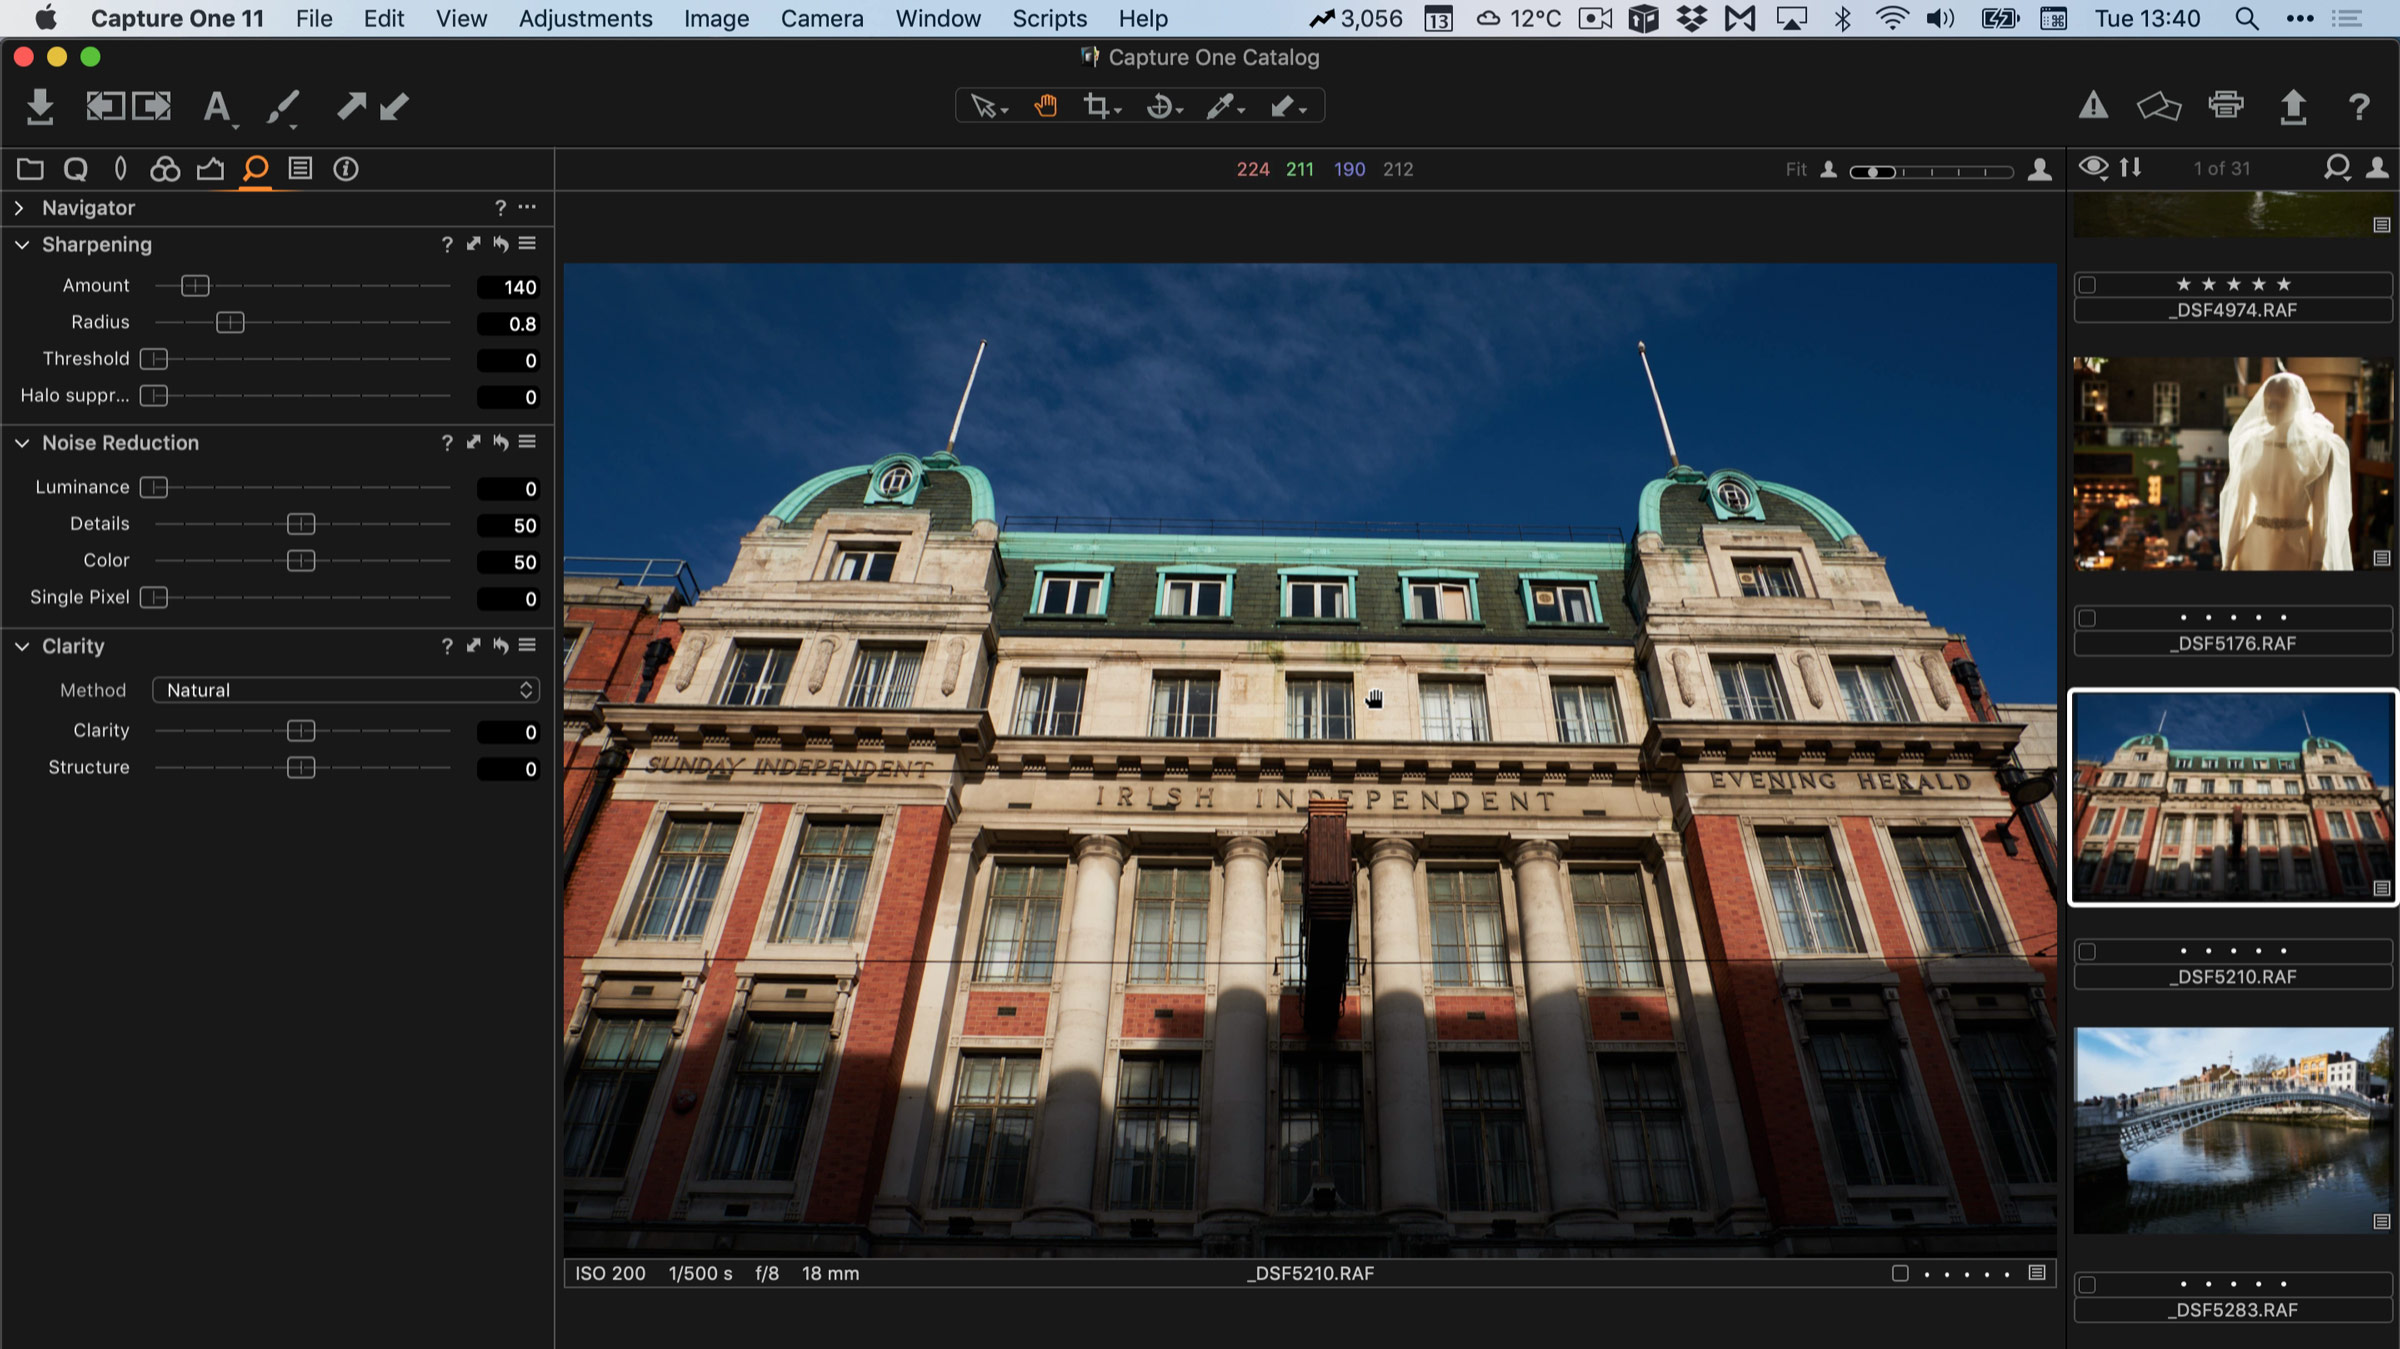Open Sharpening help via the question mark
The height and width of the screenshot is (1349, 2400).
(x=446, y=244)
